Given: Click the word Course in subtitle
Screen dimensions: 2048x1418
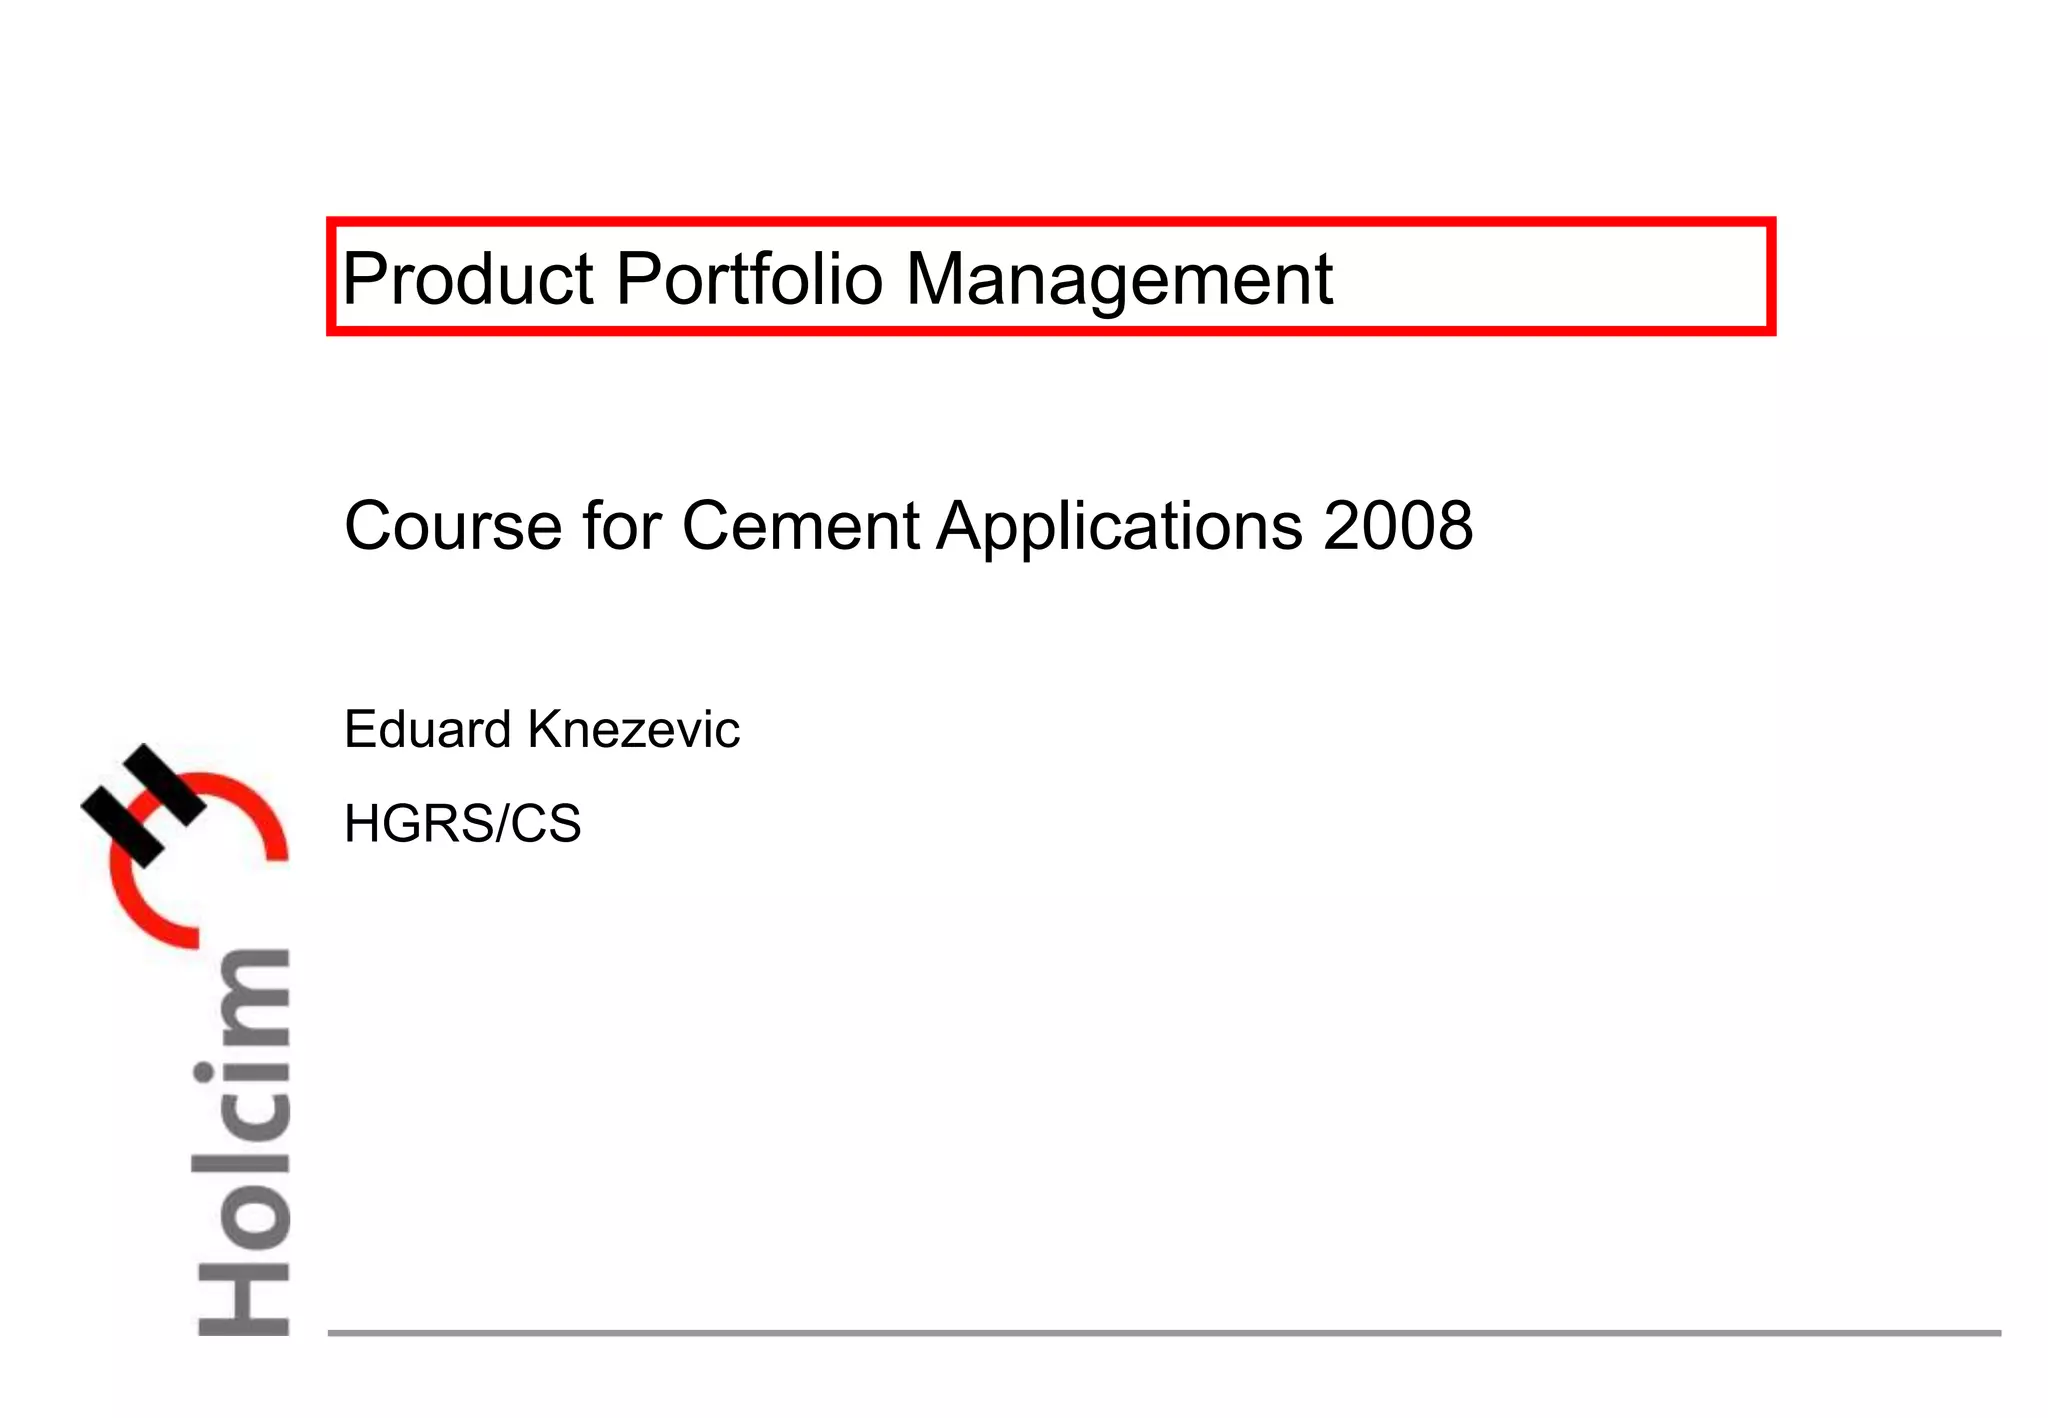Looking at the screenshot, I should [453, 526].
